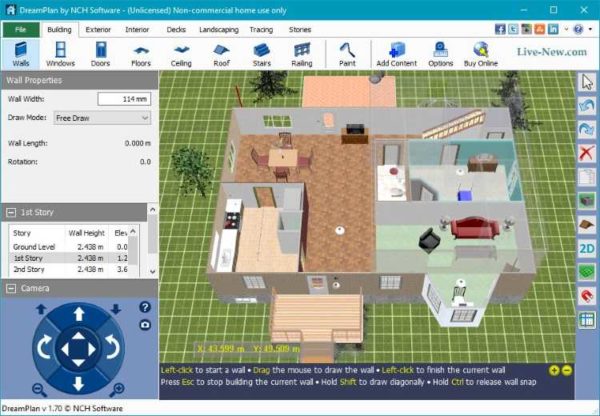Select the Walls tool
The image size is (600, 416).
(x=20, y=54)
